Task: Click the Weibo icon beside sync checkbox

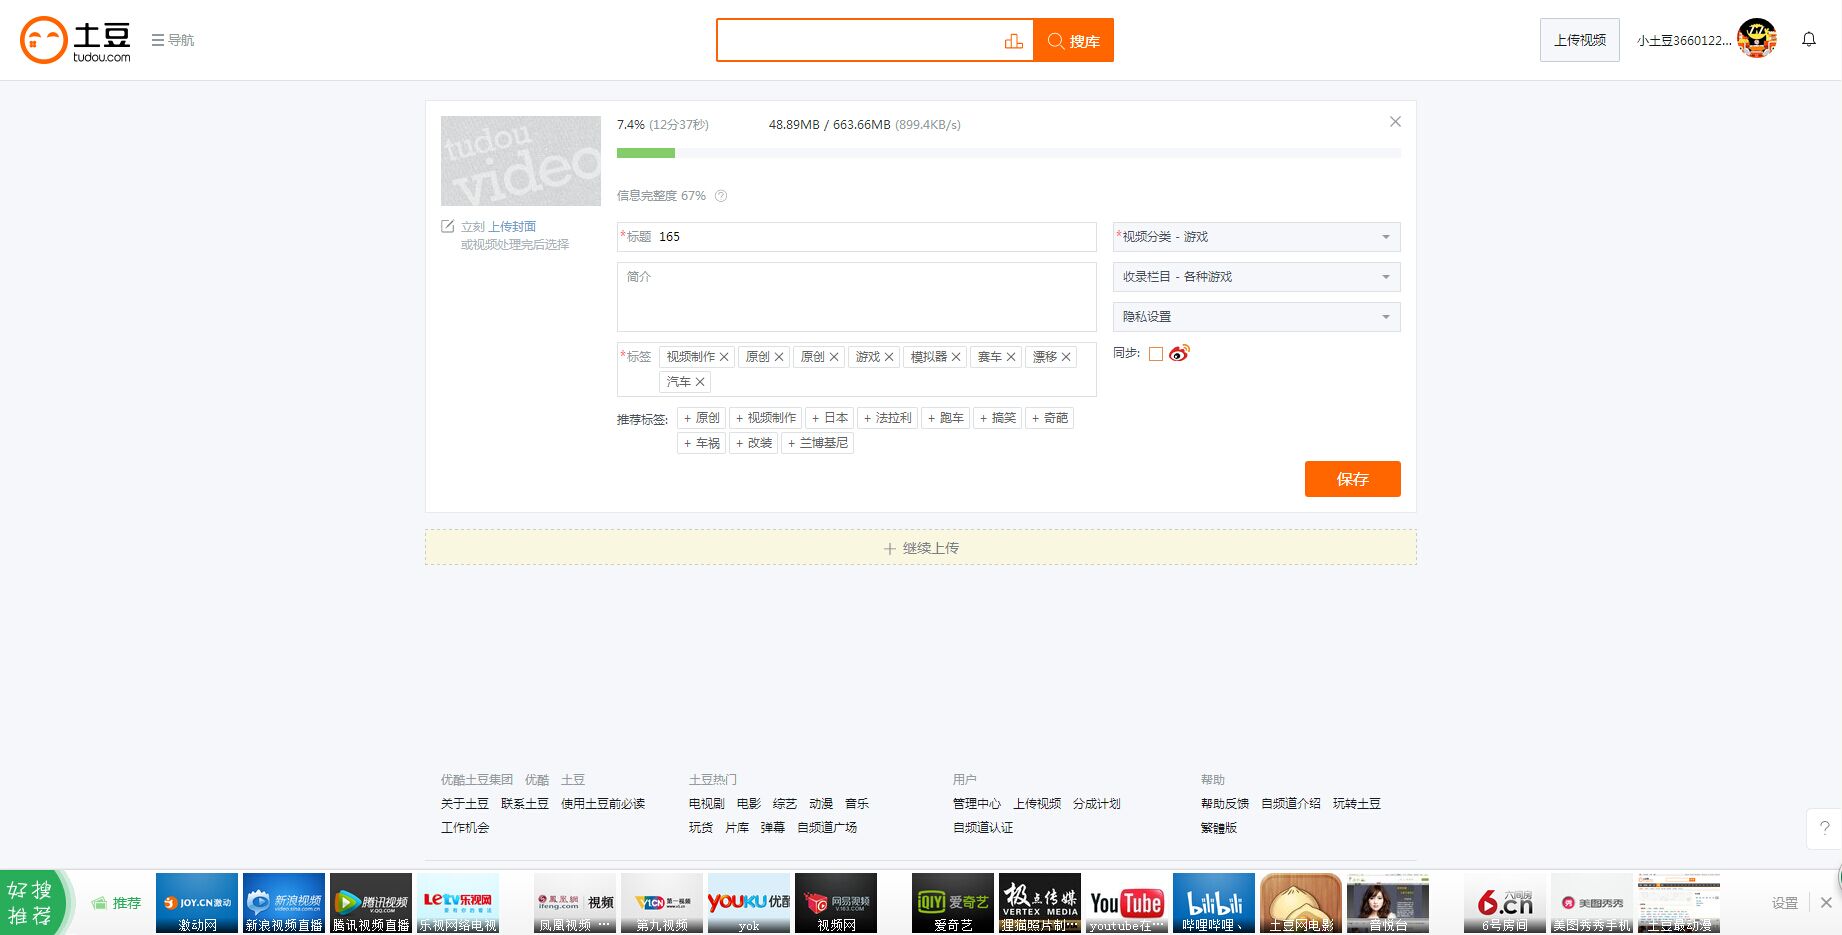Action: pyautogui.click(x=1180, y=353)
